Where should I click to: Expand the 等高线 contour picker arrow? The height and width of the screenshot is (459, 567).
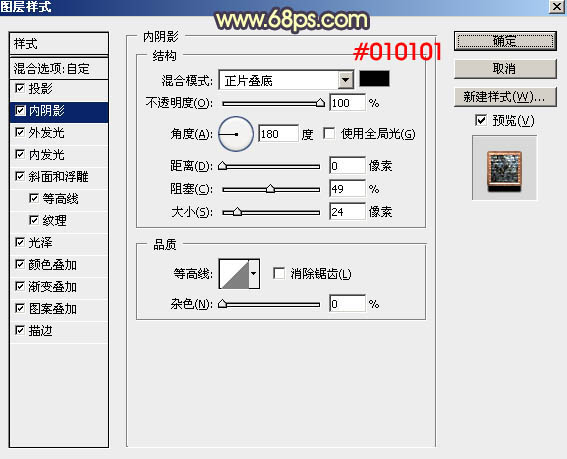pyautogui.click(x=254, y=274)
